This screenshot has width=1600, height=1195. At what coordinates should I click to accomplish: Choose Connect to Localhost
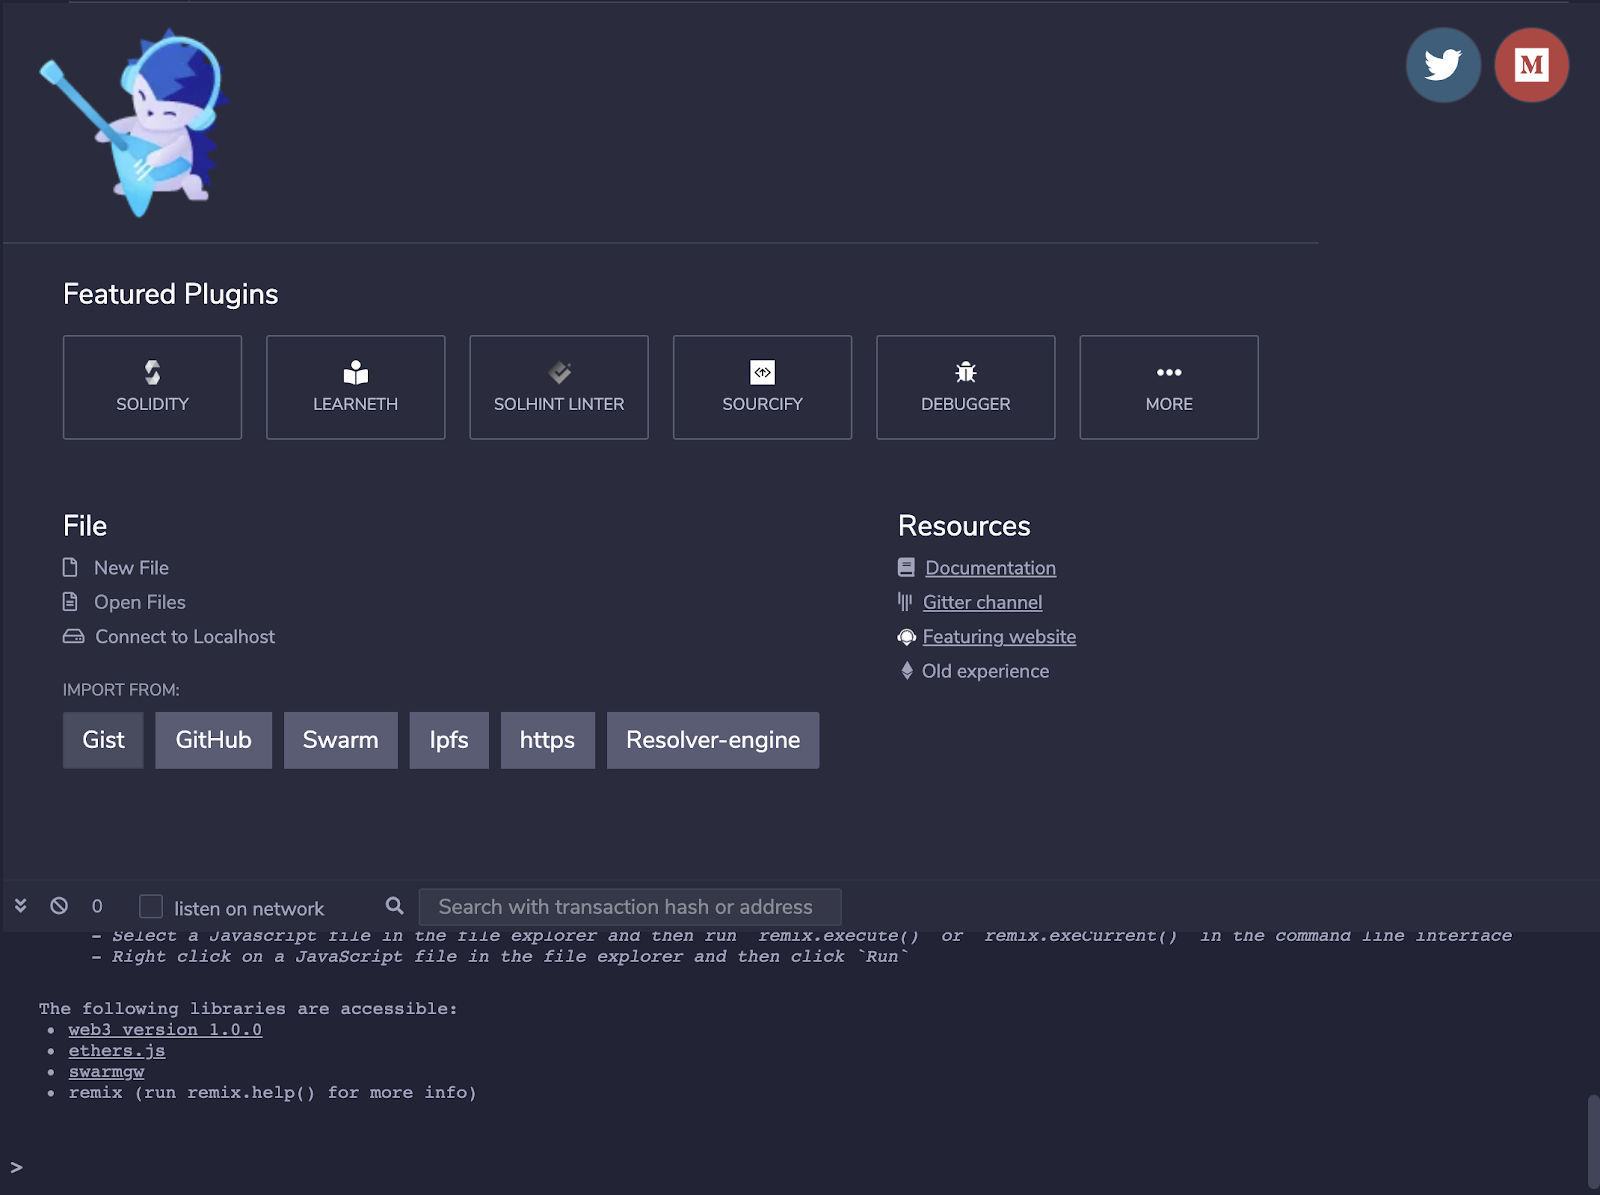(x=185, y=637)
